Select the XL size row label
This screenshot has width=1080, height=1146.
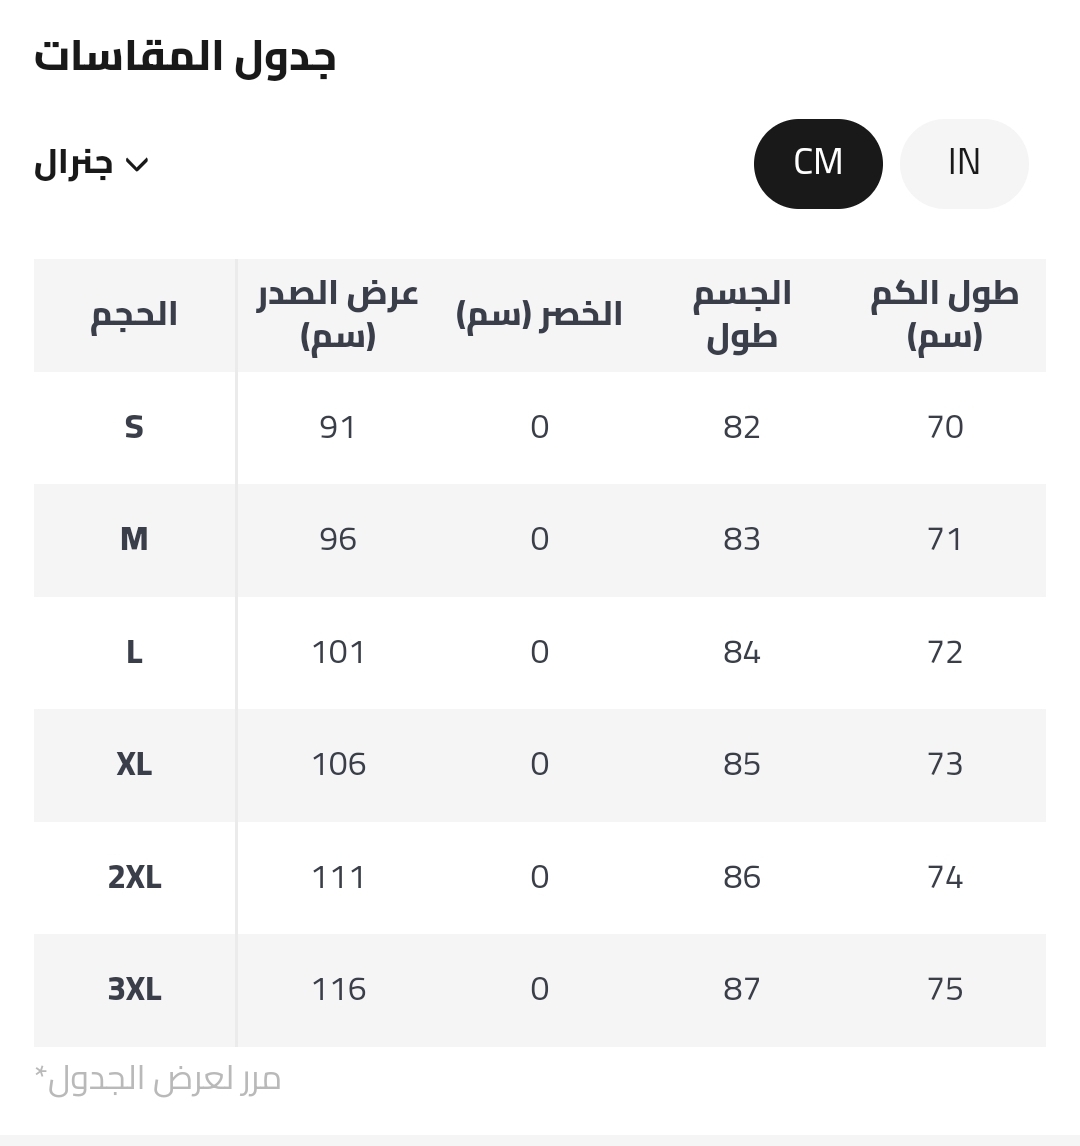(134, 764)
